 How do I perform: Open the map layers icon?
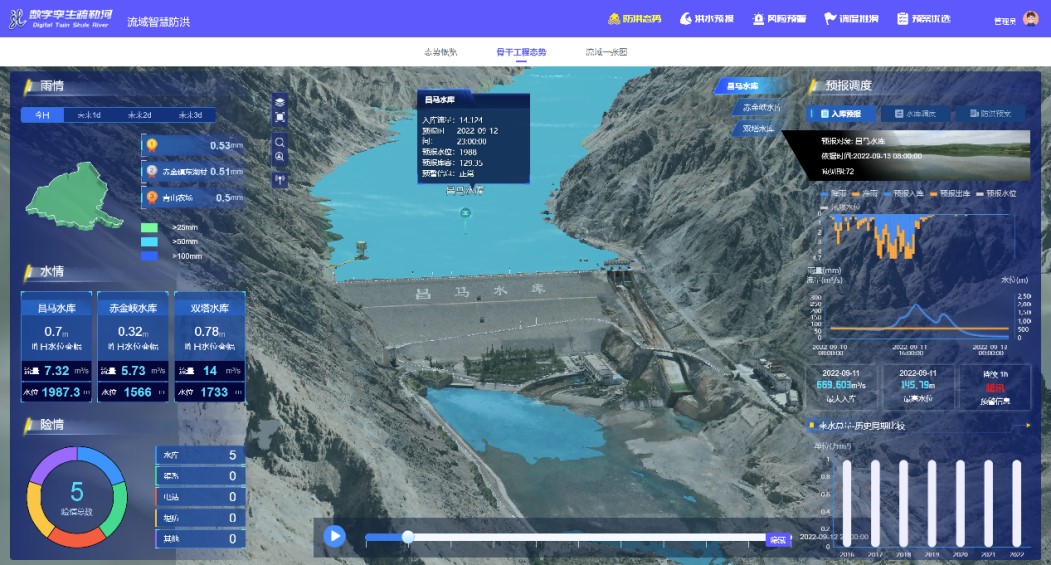click(280, 102)
